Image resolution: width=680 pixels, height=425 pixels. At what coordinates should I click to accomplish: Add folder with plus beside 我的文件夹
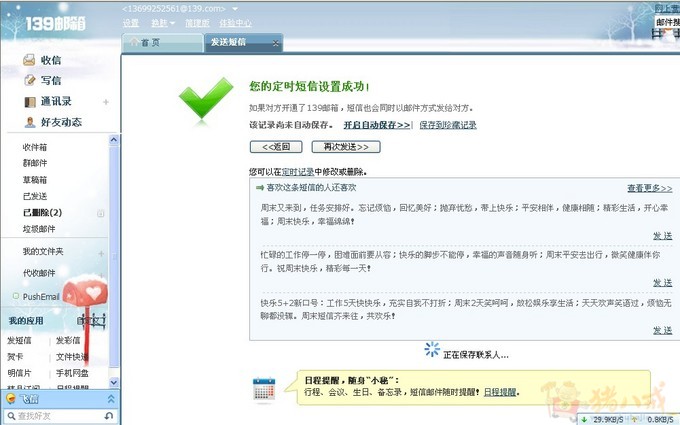tap(101, 253)
